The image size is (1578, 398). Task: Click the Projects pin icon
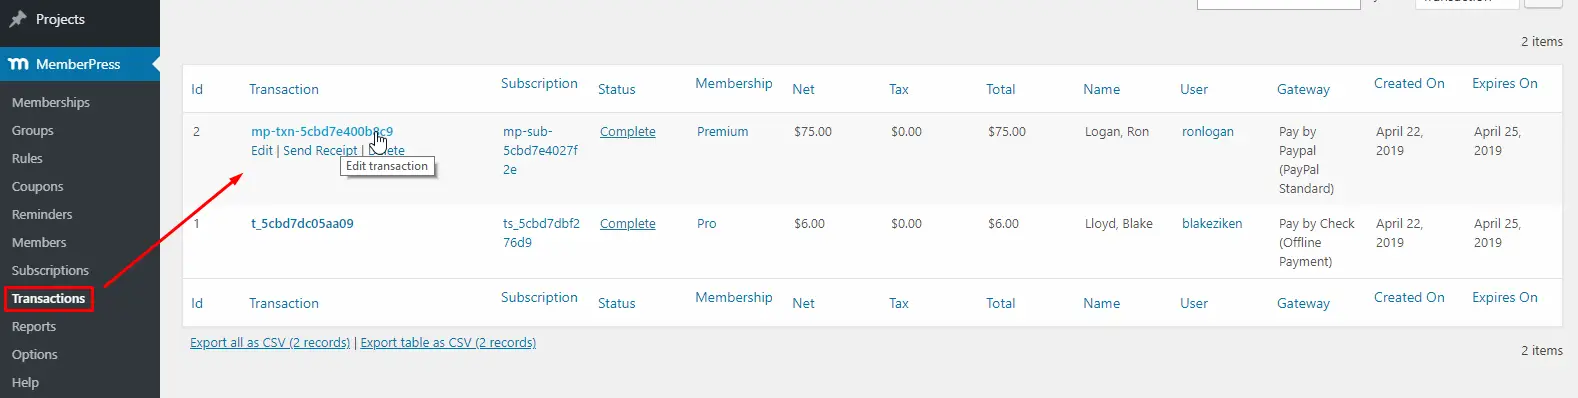tap(17, 19)
